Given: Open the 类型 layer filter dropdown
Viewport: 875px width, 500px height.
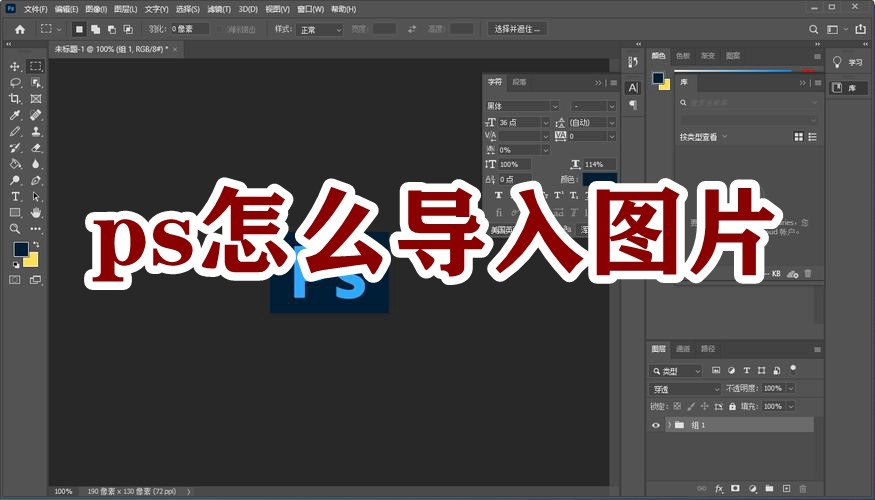Looking at the screenshot, I should pos(675,371).
